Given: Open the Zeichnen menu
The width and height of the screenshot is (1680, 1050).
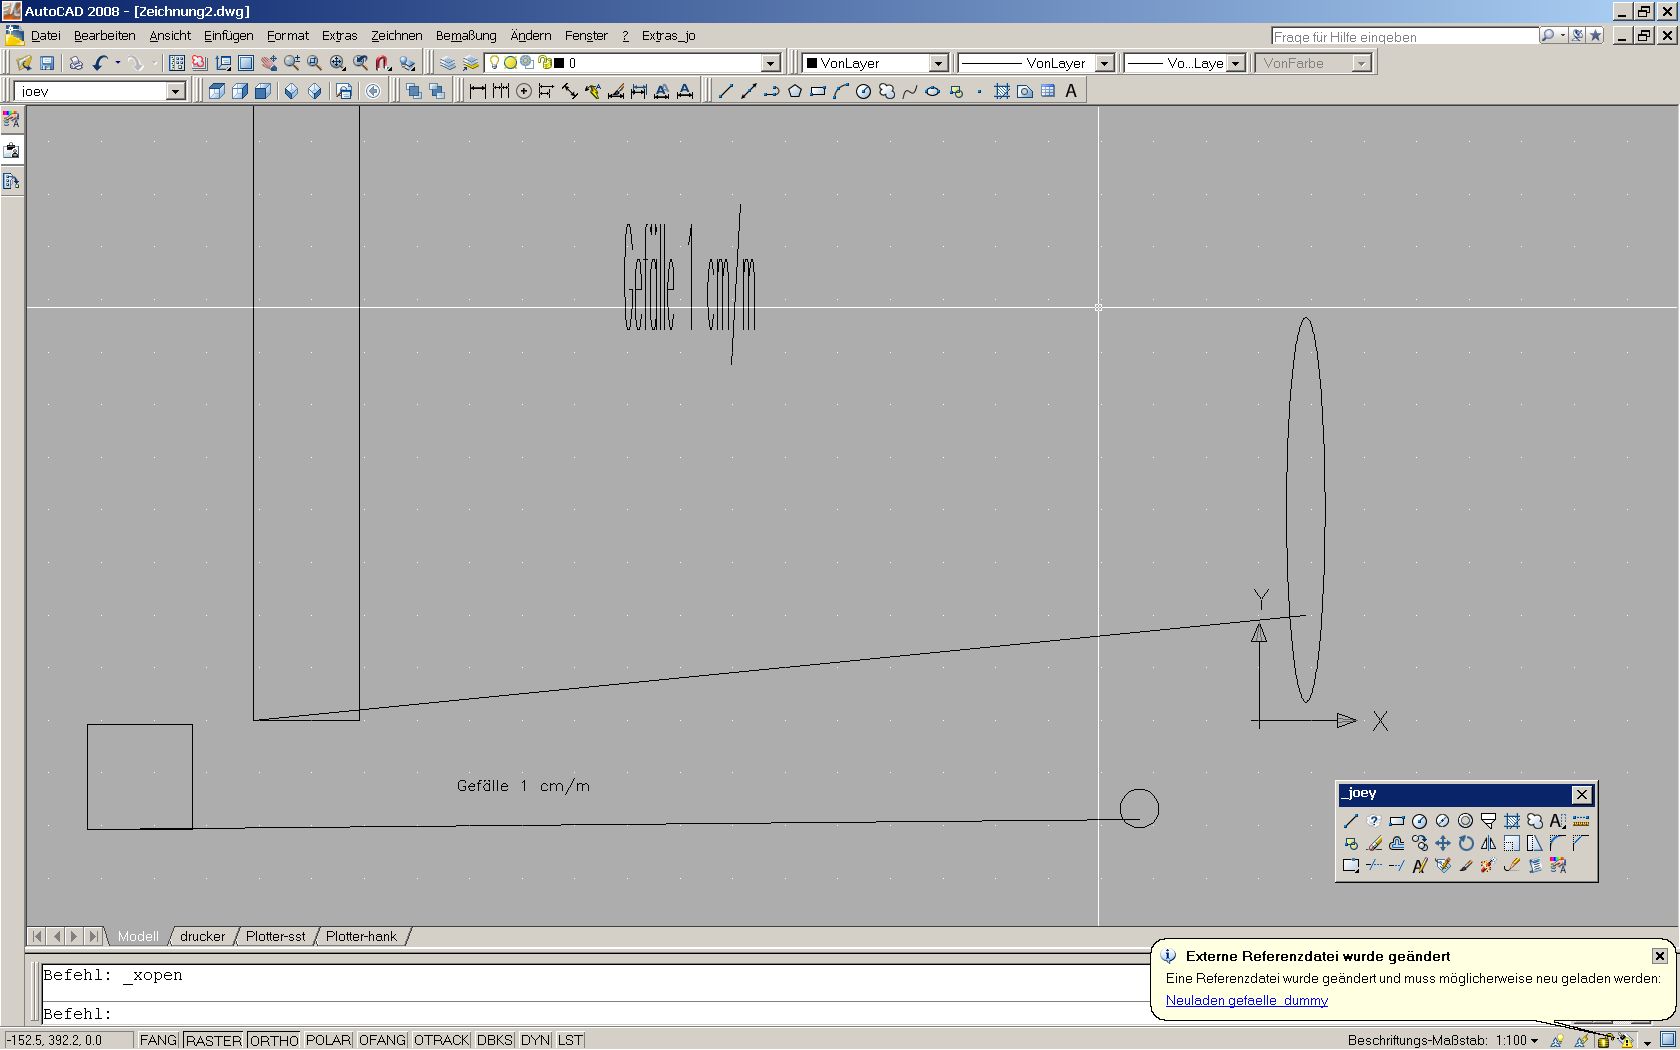Looking at the screenshot, I should 396,35.
